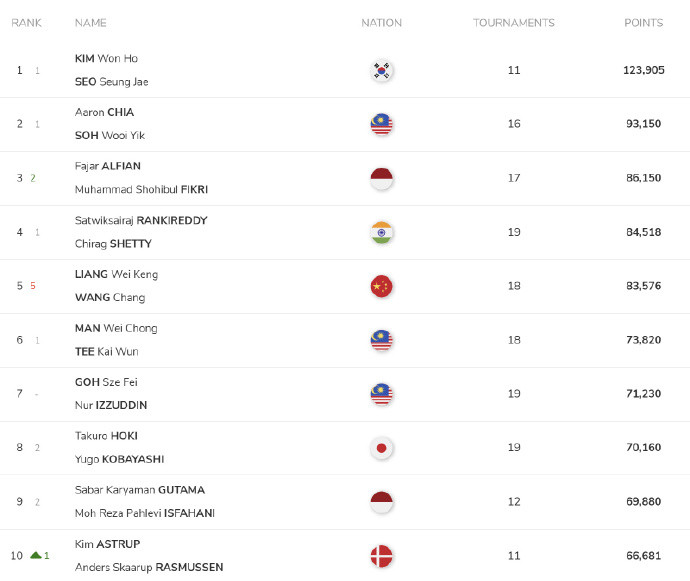This screenshot has height=581, width=690.
Task: Click the TOURNAMENTS column header
Action: coord(514,23)
